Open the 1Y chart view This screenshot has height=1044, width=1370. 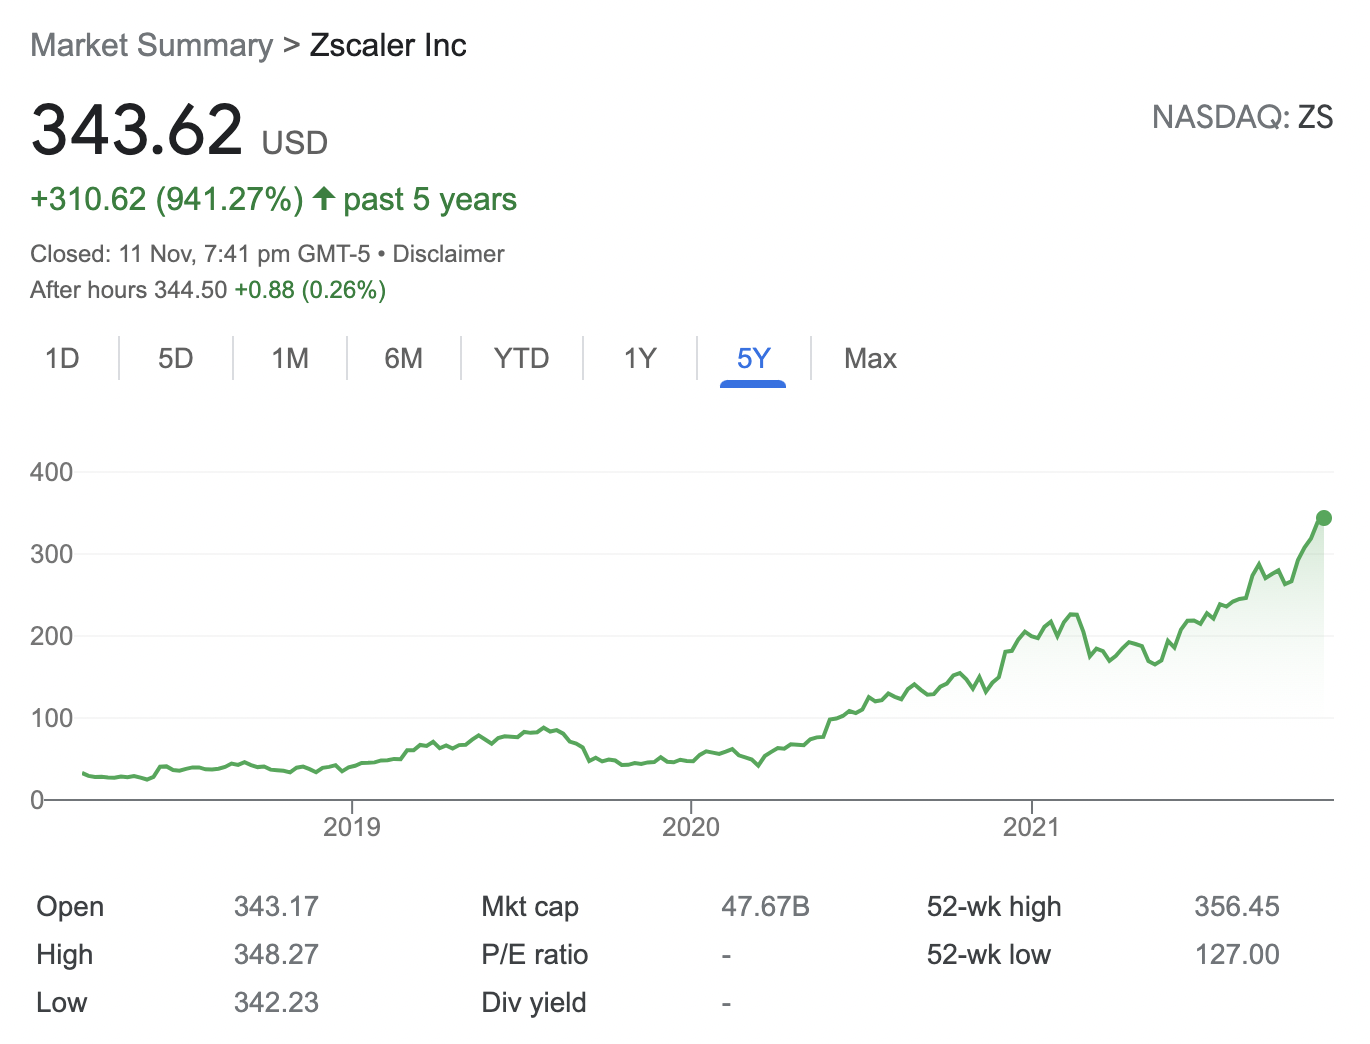(x=640, y=358)
